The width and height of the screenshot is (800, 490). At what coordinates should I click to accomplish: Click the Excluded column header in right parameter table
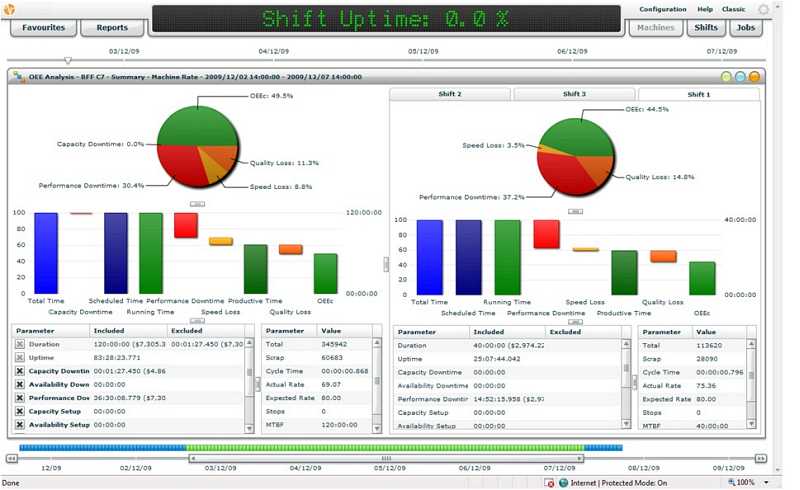[x=584, y=332]
